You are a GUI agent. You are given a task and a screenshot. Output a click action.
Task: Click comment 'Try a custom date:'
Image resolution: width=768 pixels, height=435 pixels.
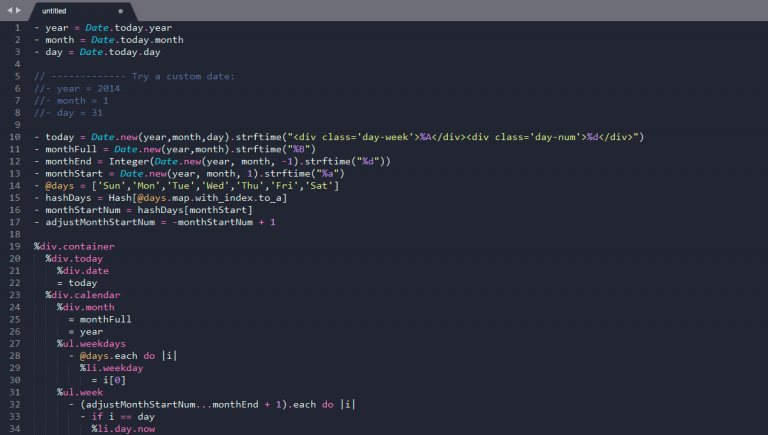point(183,76)
